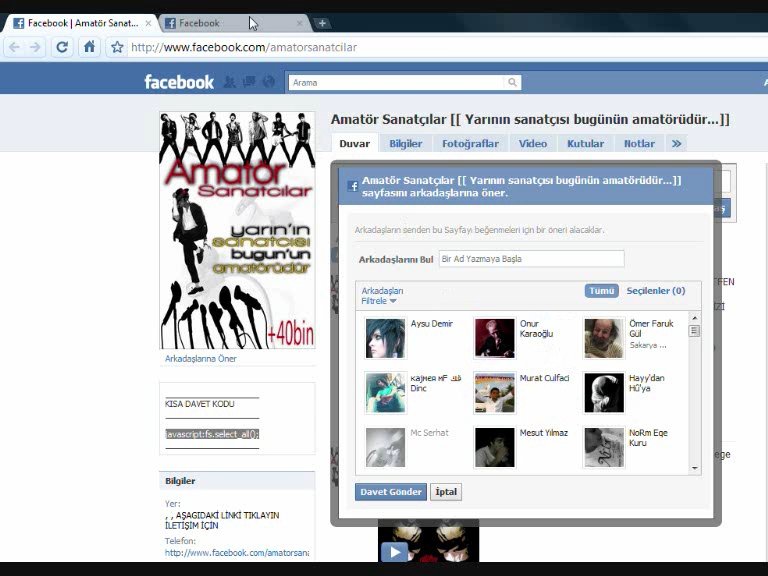Click the facebook.com/amatorsan link under Telefon
768x576 pixels.
pos(237,552)
